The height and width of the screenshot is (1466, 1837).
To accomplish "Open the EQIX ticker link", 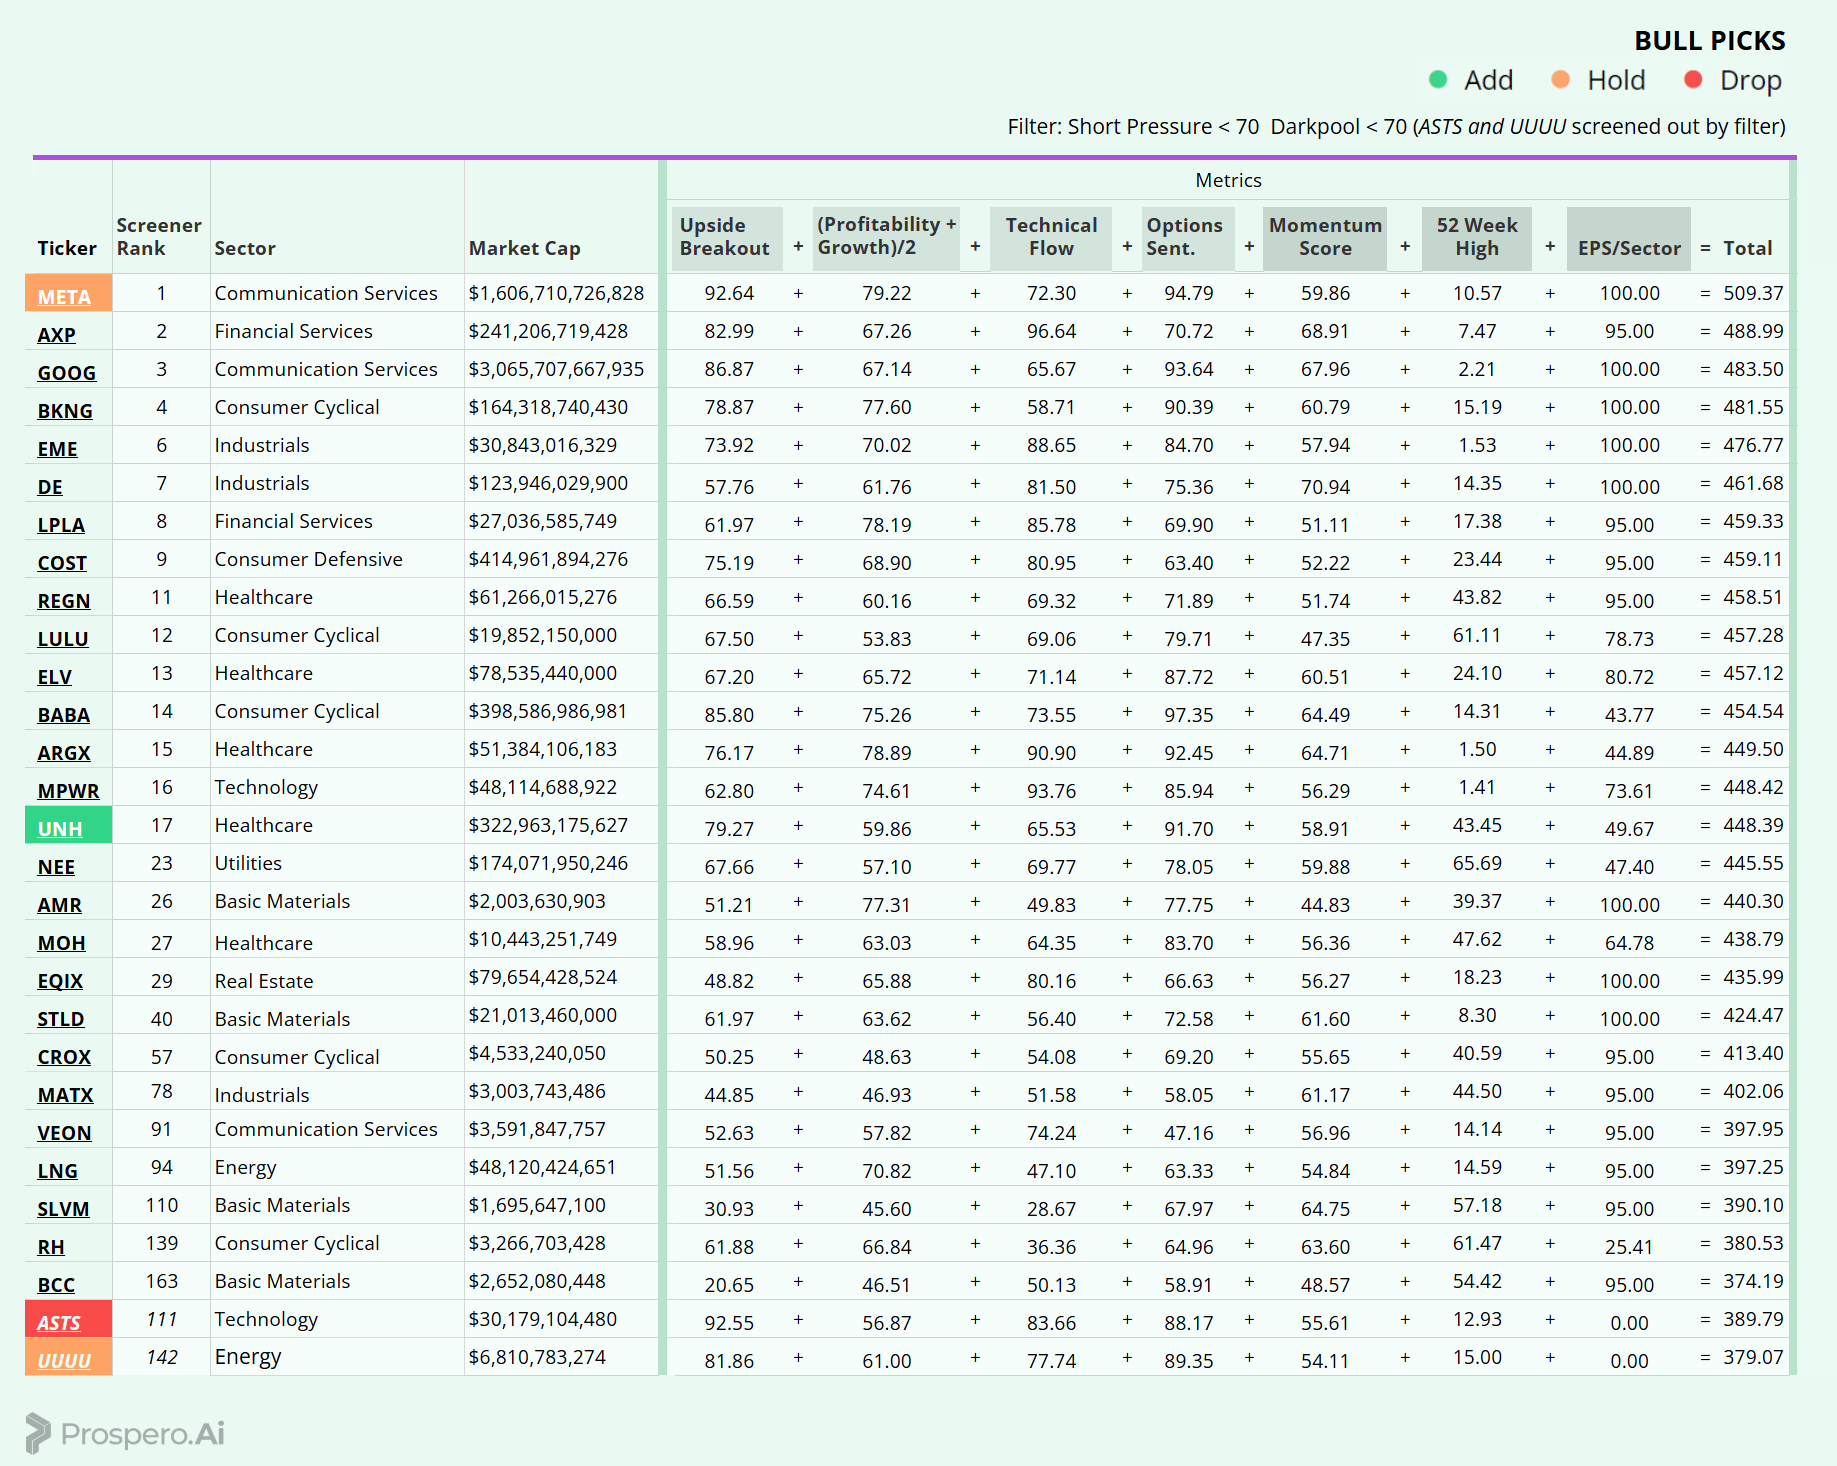I will 60,981.
